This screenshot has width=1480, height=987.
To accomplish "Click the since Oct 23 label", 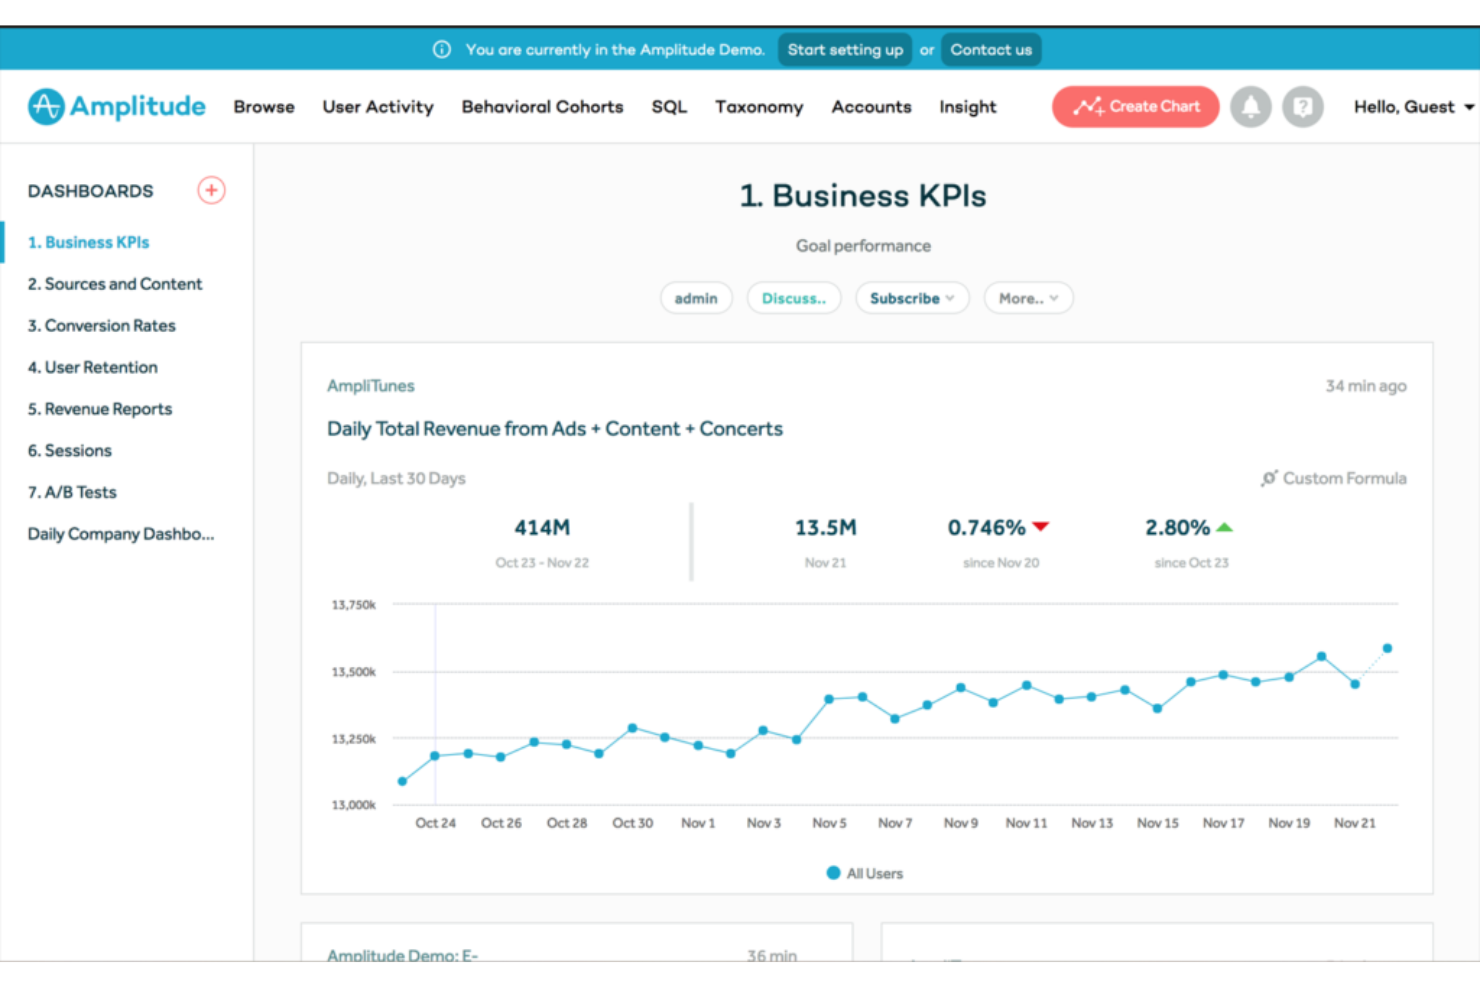I will pyautogui.click(x=1191, y=563).
